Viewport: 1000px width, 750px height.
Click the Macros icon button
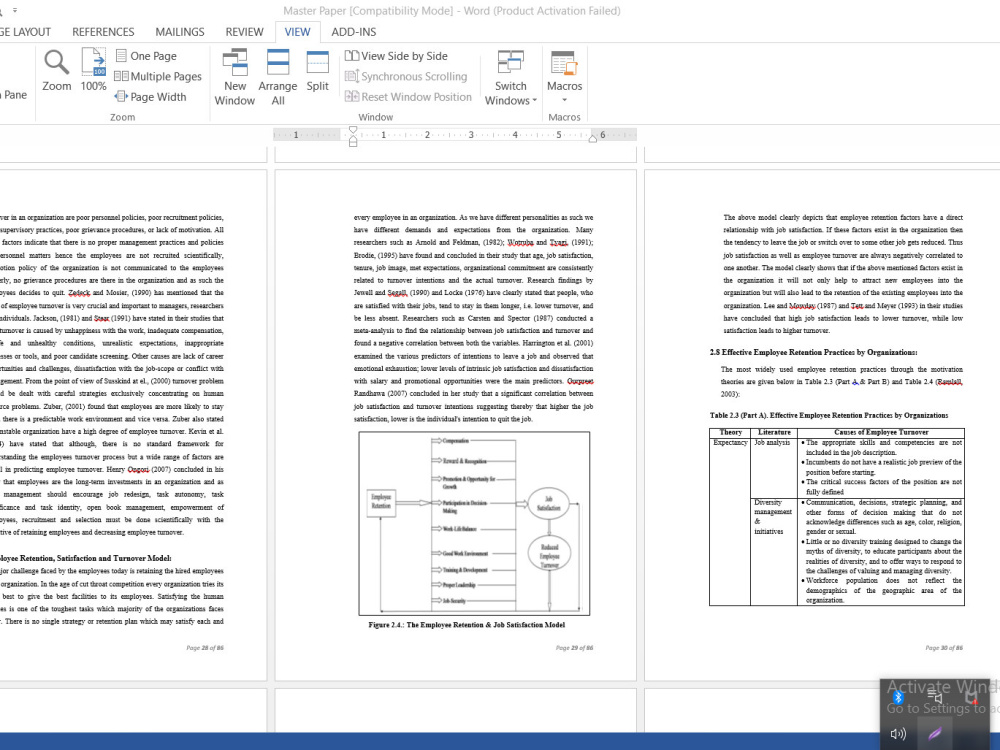click(x=564, y=63)
